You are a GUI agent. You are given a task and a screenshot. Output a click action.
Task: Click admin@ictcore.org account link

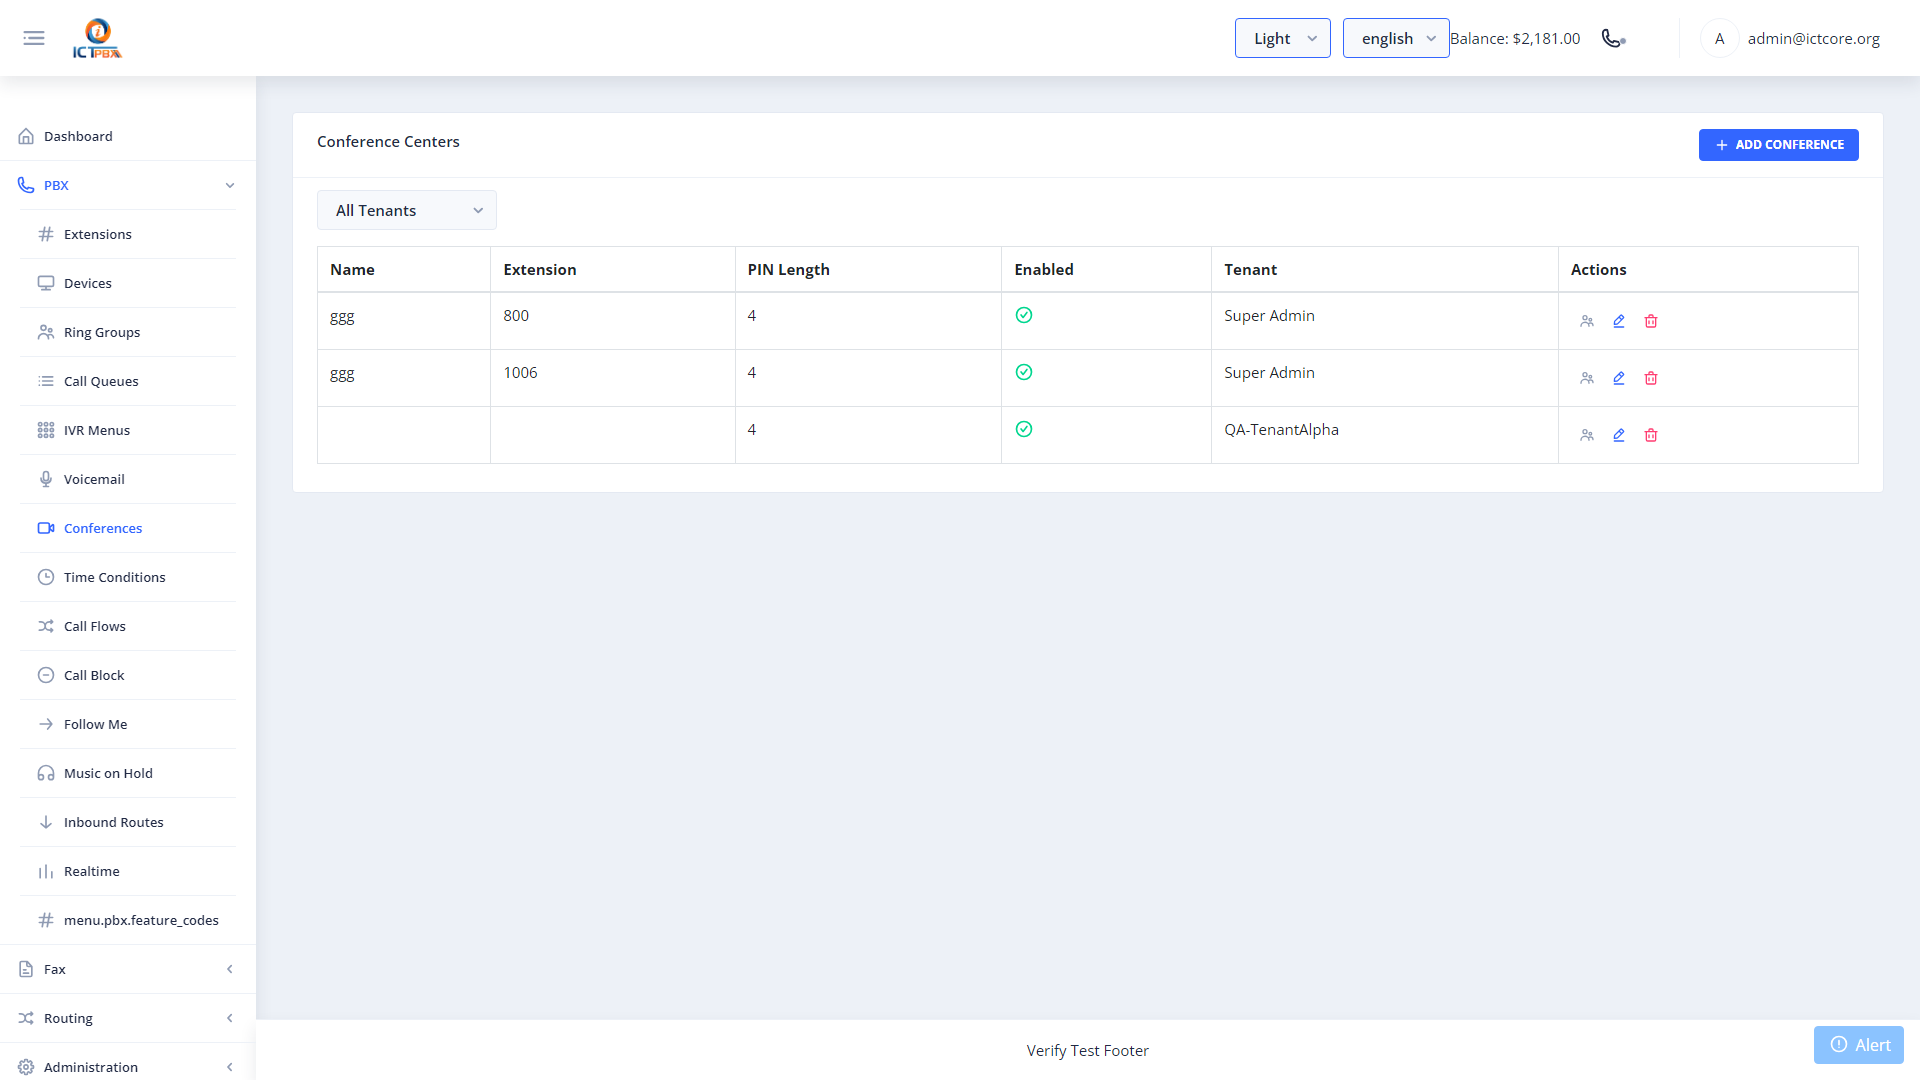click(1813, 38)
